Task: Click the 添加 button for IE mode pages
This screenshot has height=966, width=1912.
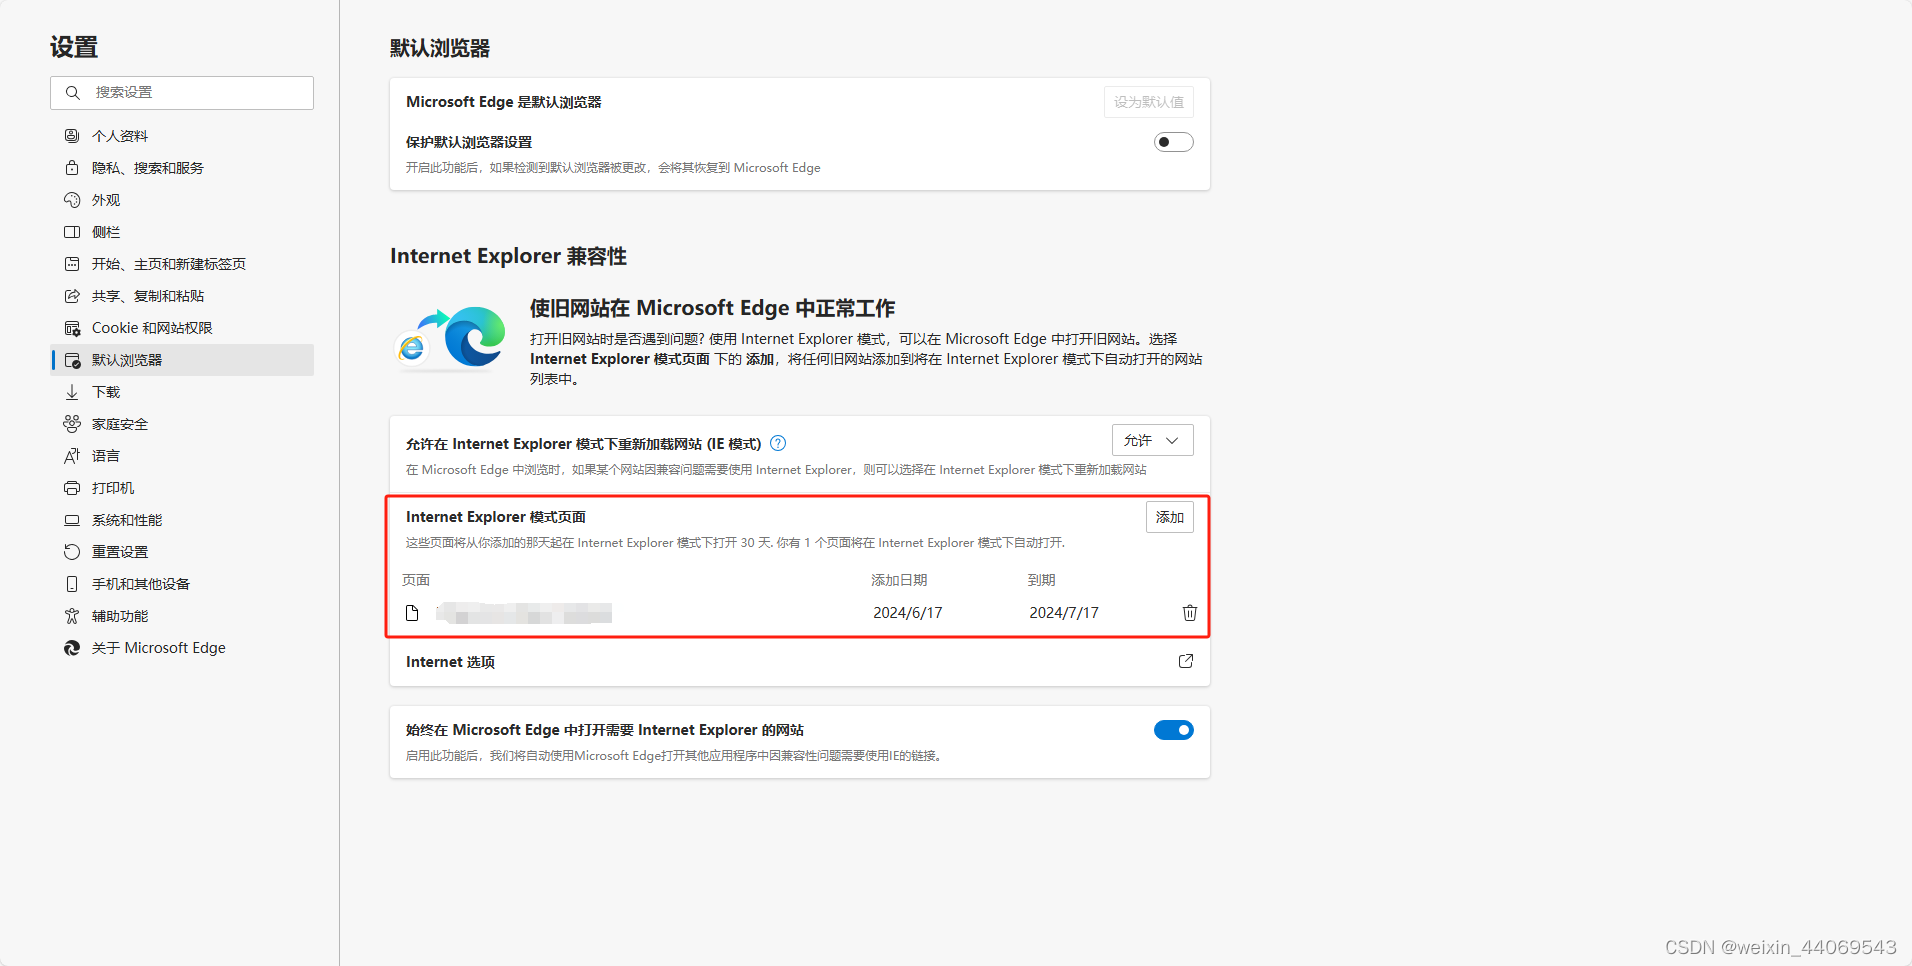Action: pos(1170,517)
